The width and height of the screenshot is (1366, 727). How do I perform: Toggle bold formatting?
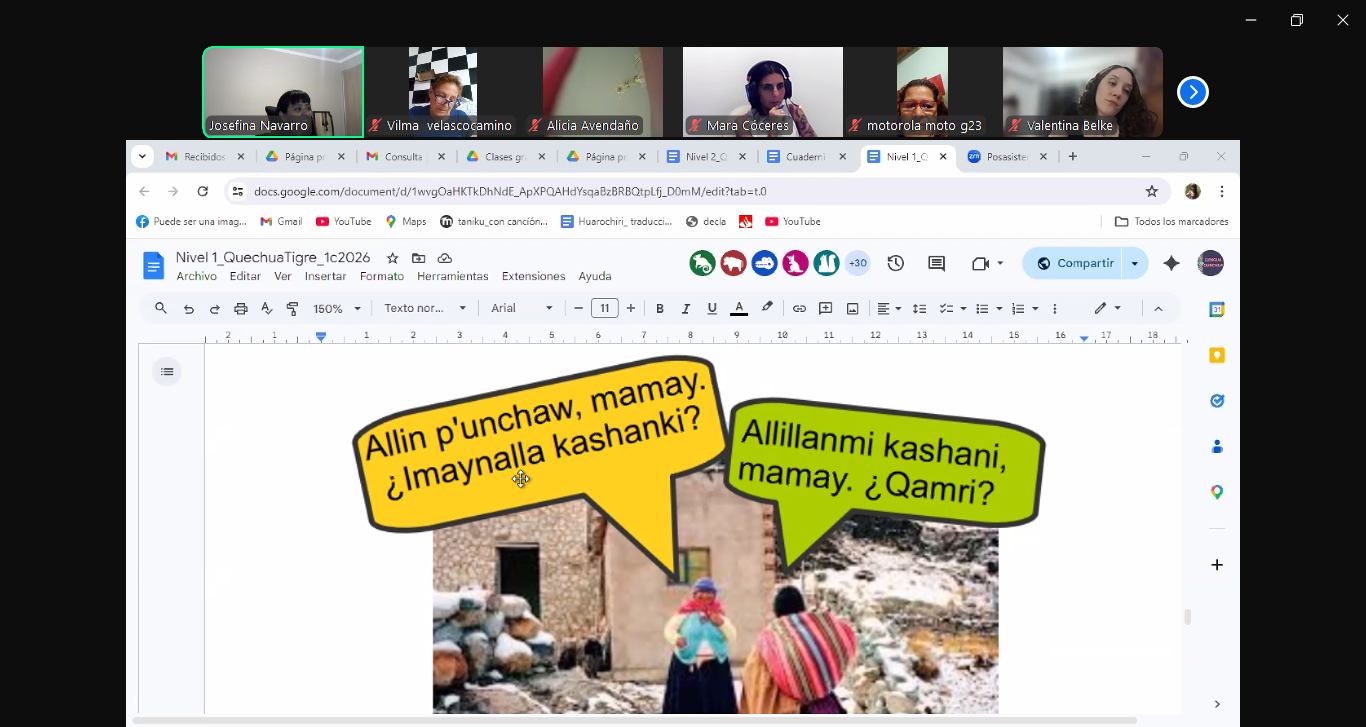point(660,309)
